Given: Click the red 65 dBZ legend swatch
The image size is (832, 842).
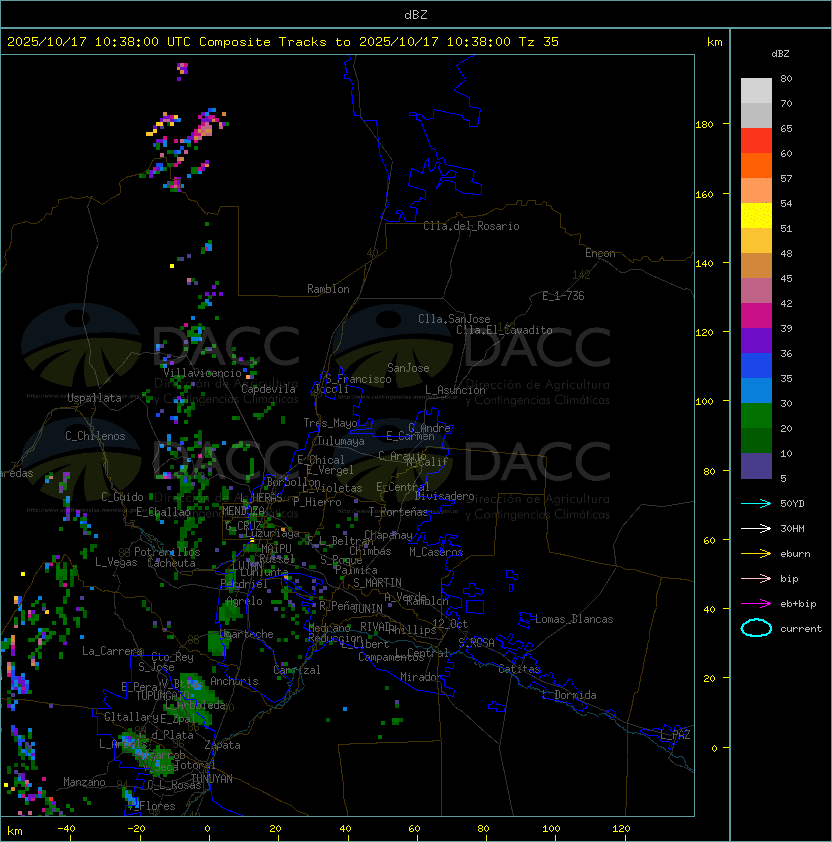Looking at the screenshot, I should pyautogui.click(x=756, y=140).
